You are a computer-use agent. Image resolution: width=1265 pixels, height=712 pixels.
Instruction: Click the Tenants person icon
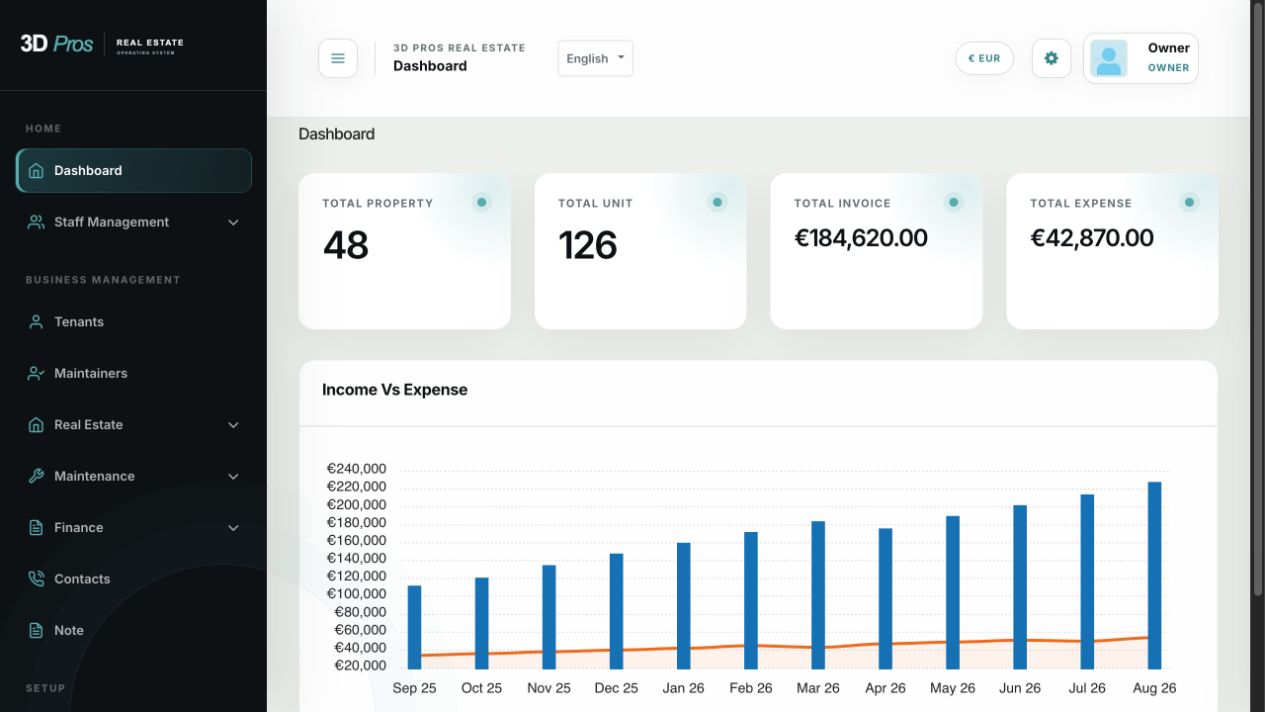point(36,322)
